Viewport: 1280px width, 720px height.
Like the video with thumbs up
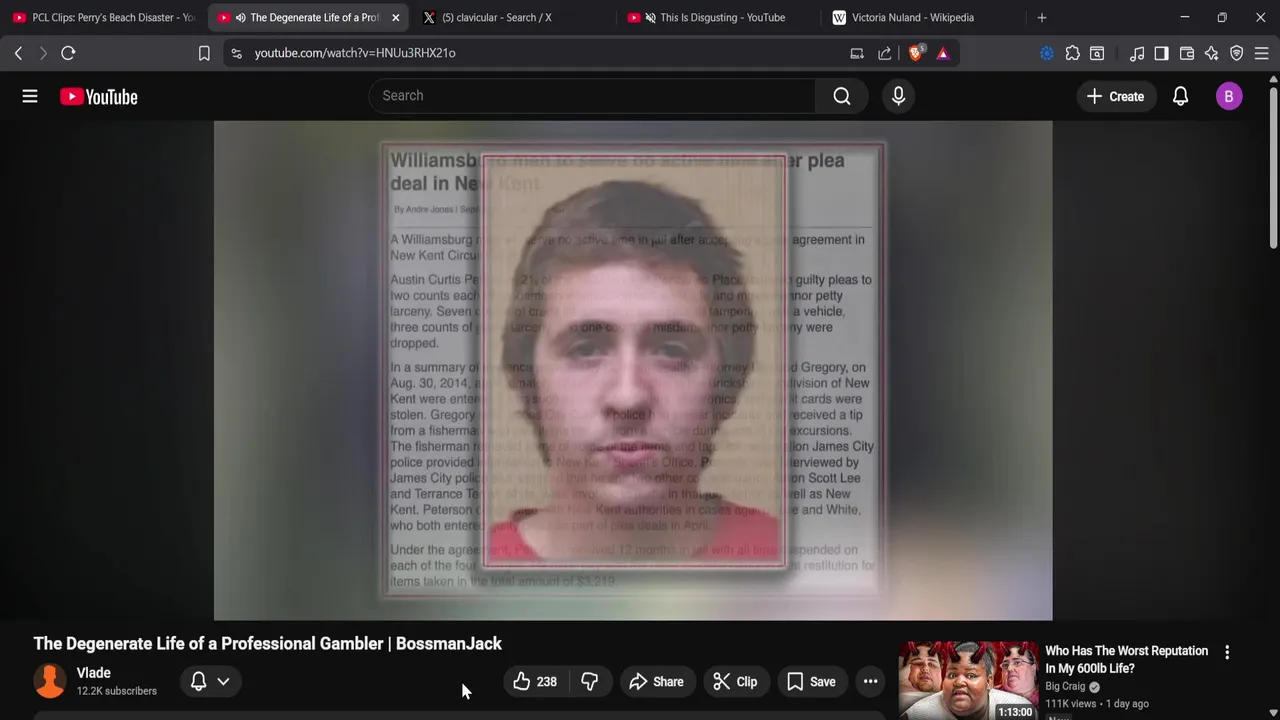pyautogui.click(x=535, y=682)
